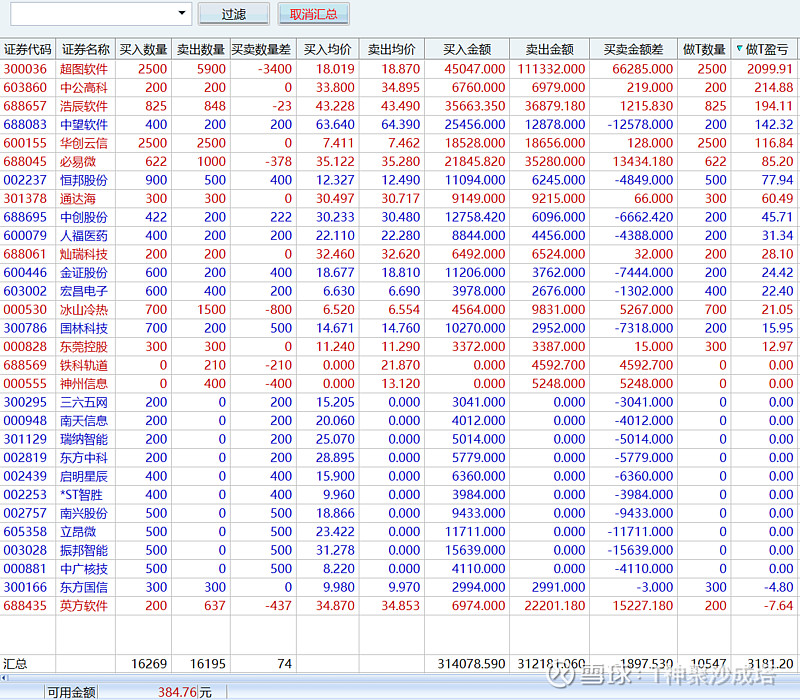Click the average buy price 43.228
Screen dimensions: 800x700
pyautogui.click(x=335, y=106)
